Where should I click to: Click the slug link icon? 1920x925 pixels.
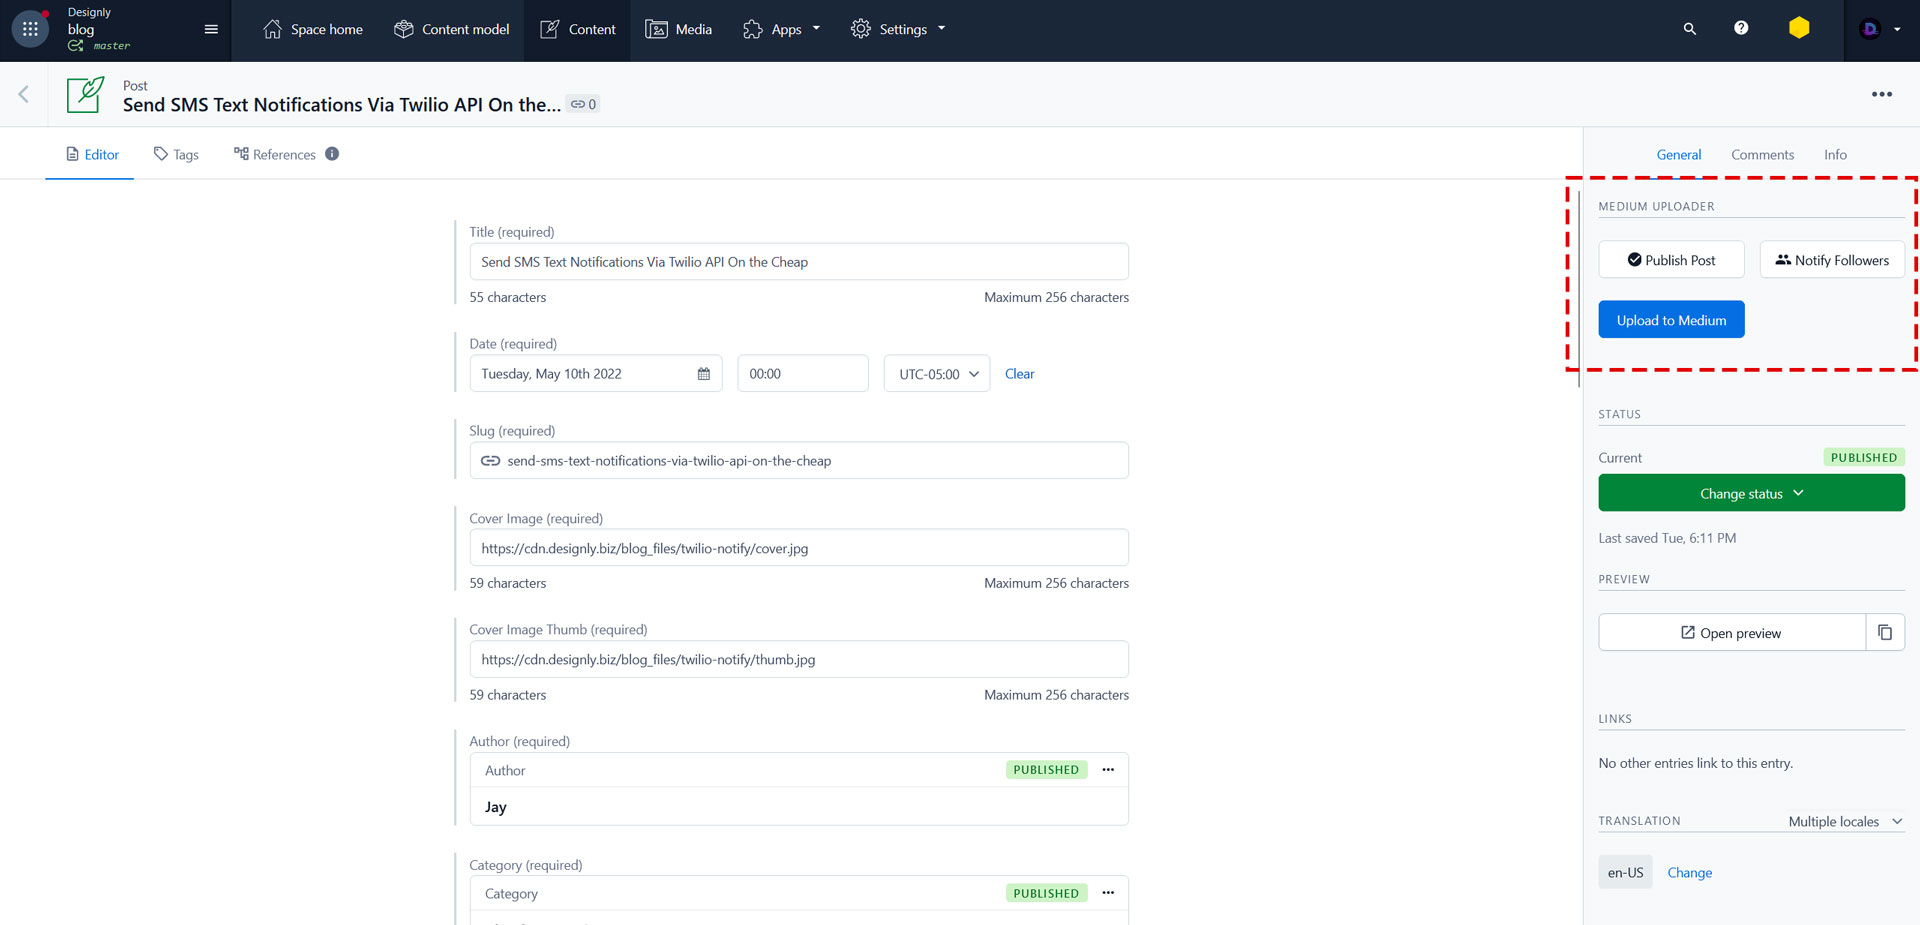click(x=490, y=461)
